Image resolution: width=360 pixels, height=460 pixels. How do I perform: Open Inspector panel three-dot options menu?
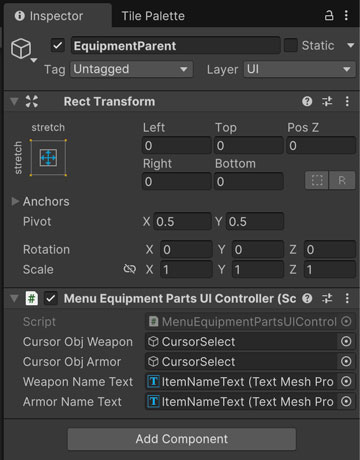click(x=346, y=15)
